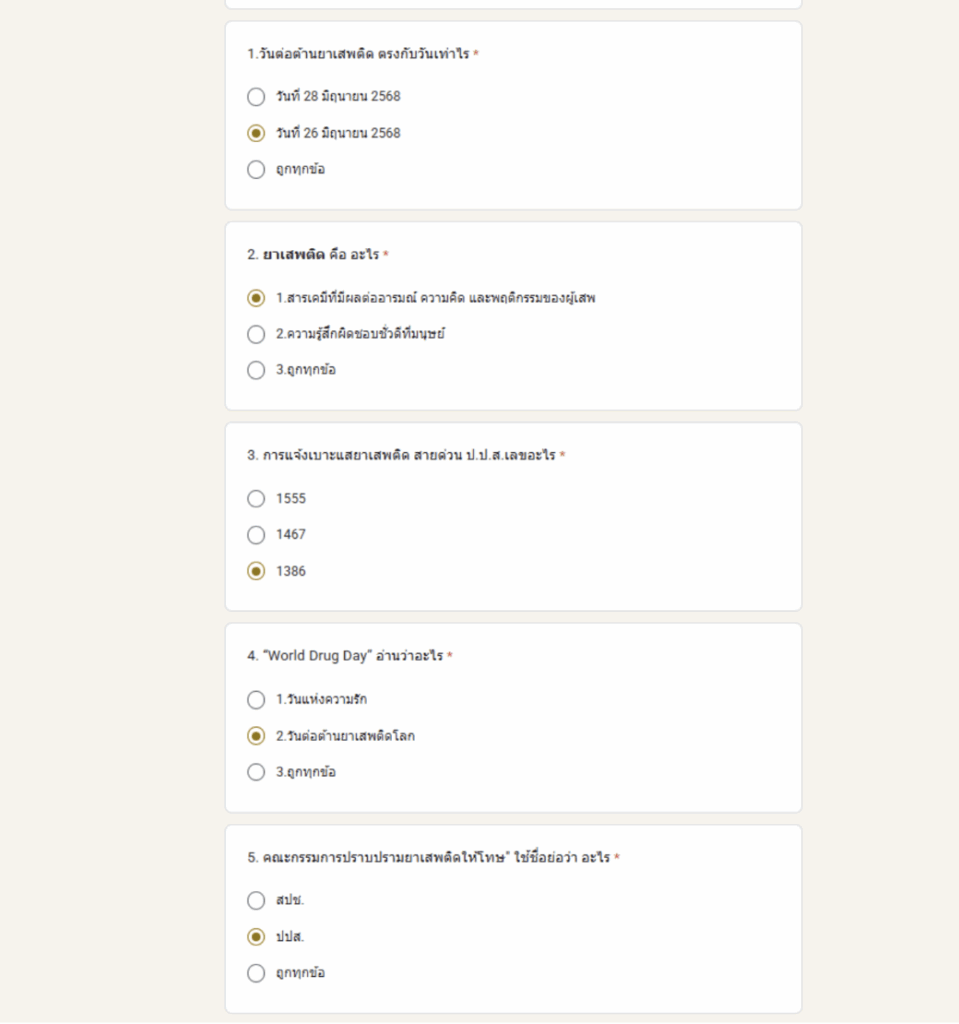Click question 4 title about World Drug Day
The width and height of the screenshot is (959, 1024).
pos(345,656)
